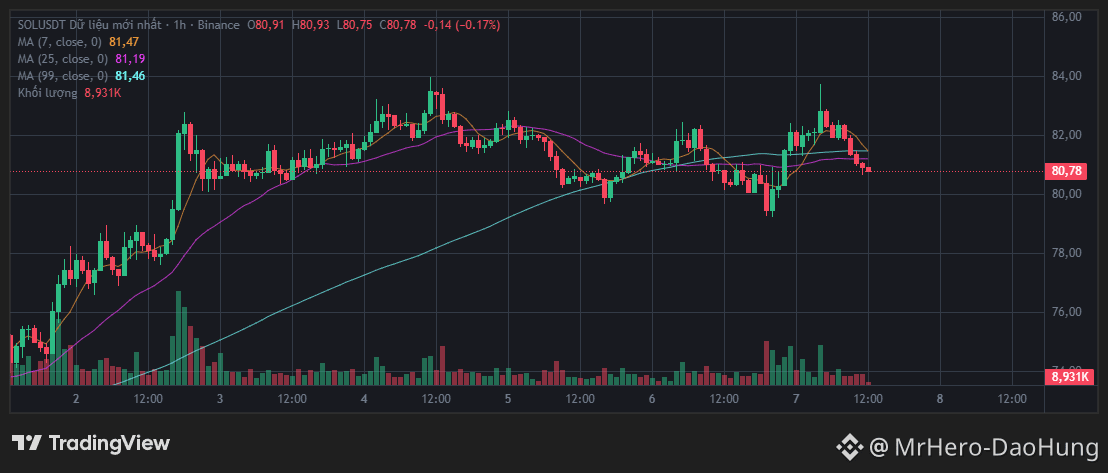Click the 82,00 price axis label
The width and height of the screenshot is (1108, 473).
(1068, 135)
